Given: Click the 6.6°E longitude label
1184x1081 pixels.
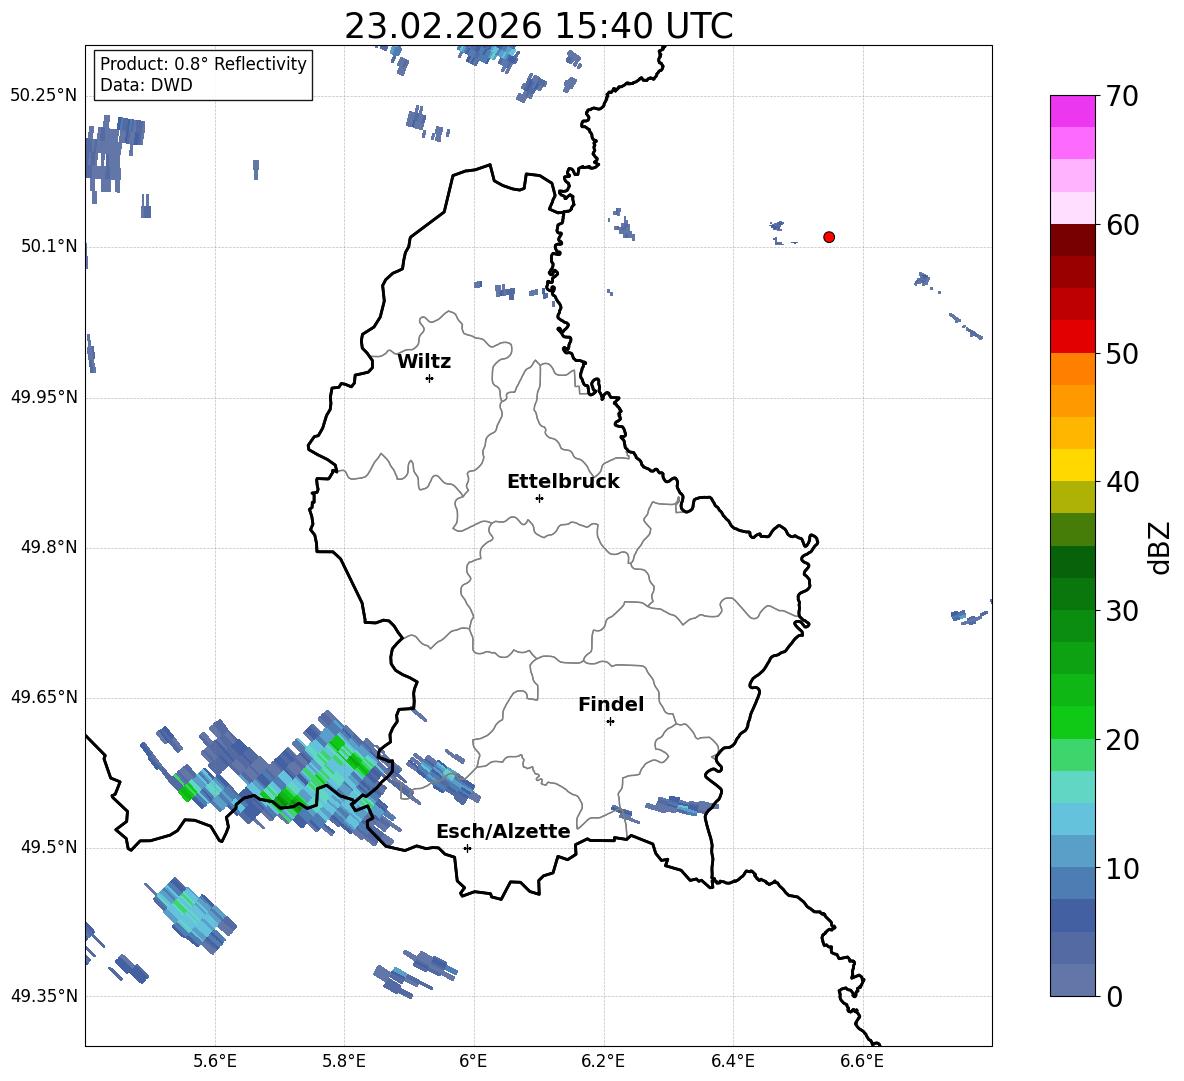Looking at the screenshot, I should click(x=862, y=1061).
